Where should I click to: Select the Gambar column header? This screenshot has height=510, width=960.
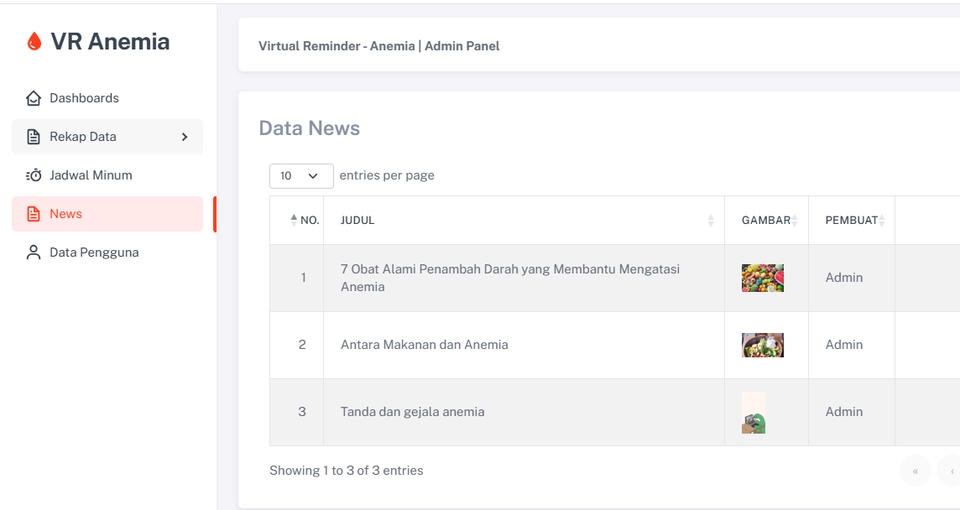coord(766,220)
